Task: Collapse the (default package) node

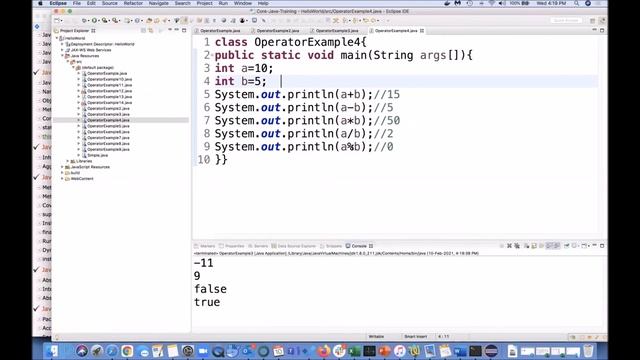Action: click(73, 68)
